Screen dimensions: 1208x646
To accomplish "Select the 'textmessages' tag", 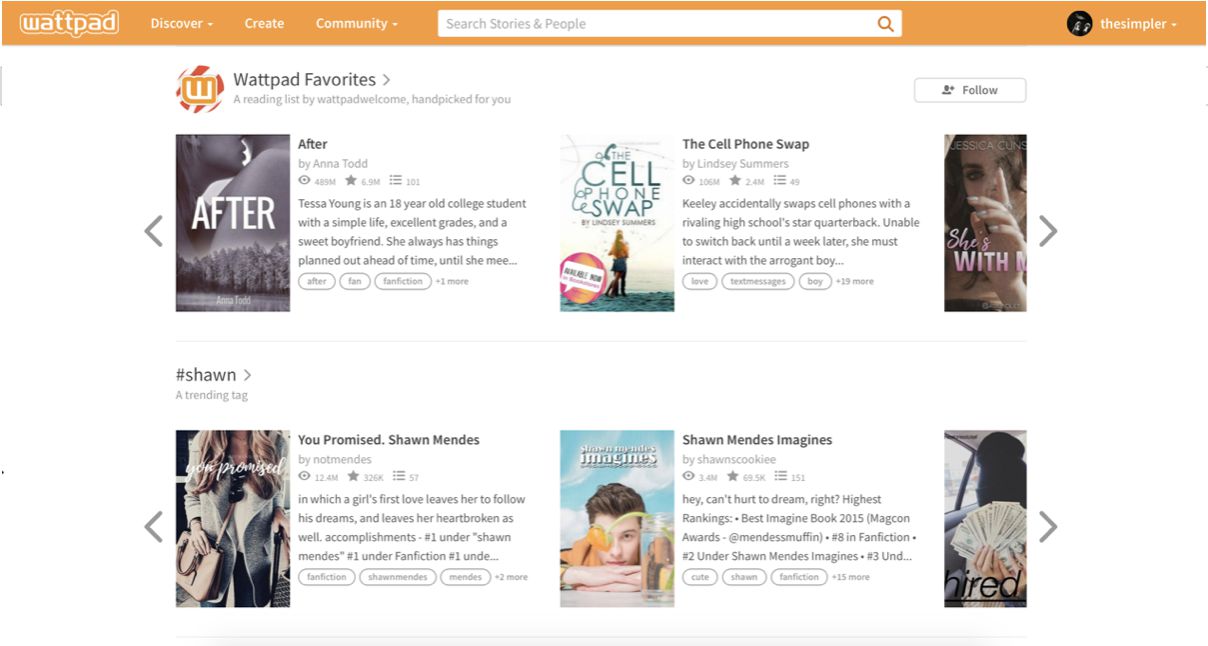I will pyautogui.click(x=758, y=281).
